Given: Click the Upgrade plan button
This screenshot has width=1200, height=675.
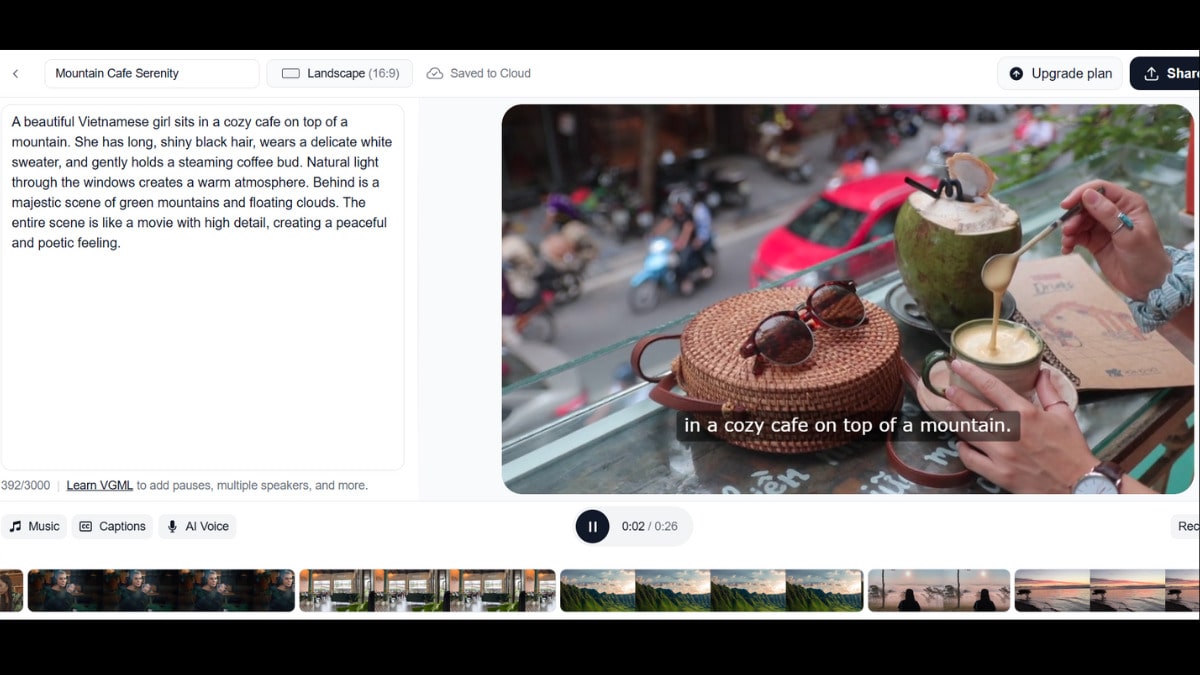Looking at the screenshot, I should pyautogui.click(x=1060, y=74).
